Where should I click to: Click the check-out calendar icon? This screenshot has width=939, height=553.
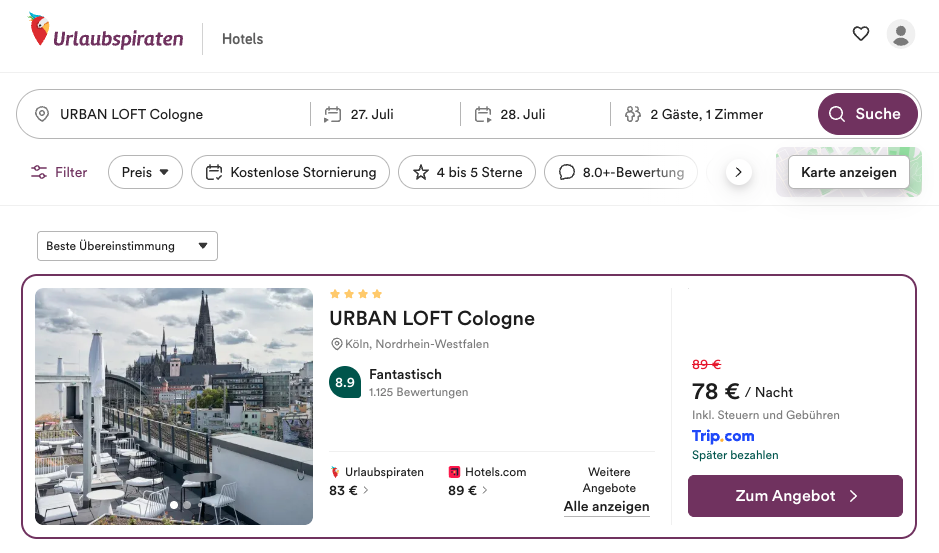coord(483,115)
